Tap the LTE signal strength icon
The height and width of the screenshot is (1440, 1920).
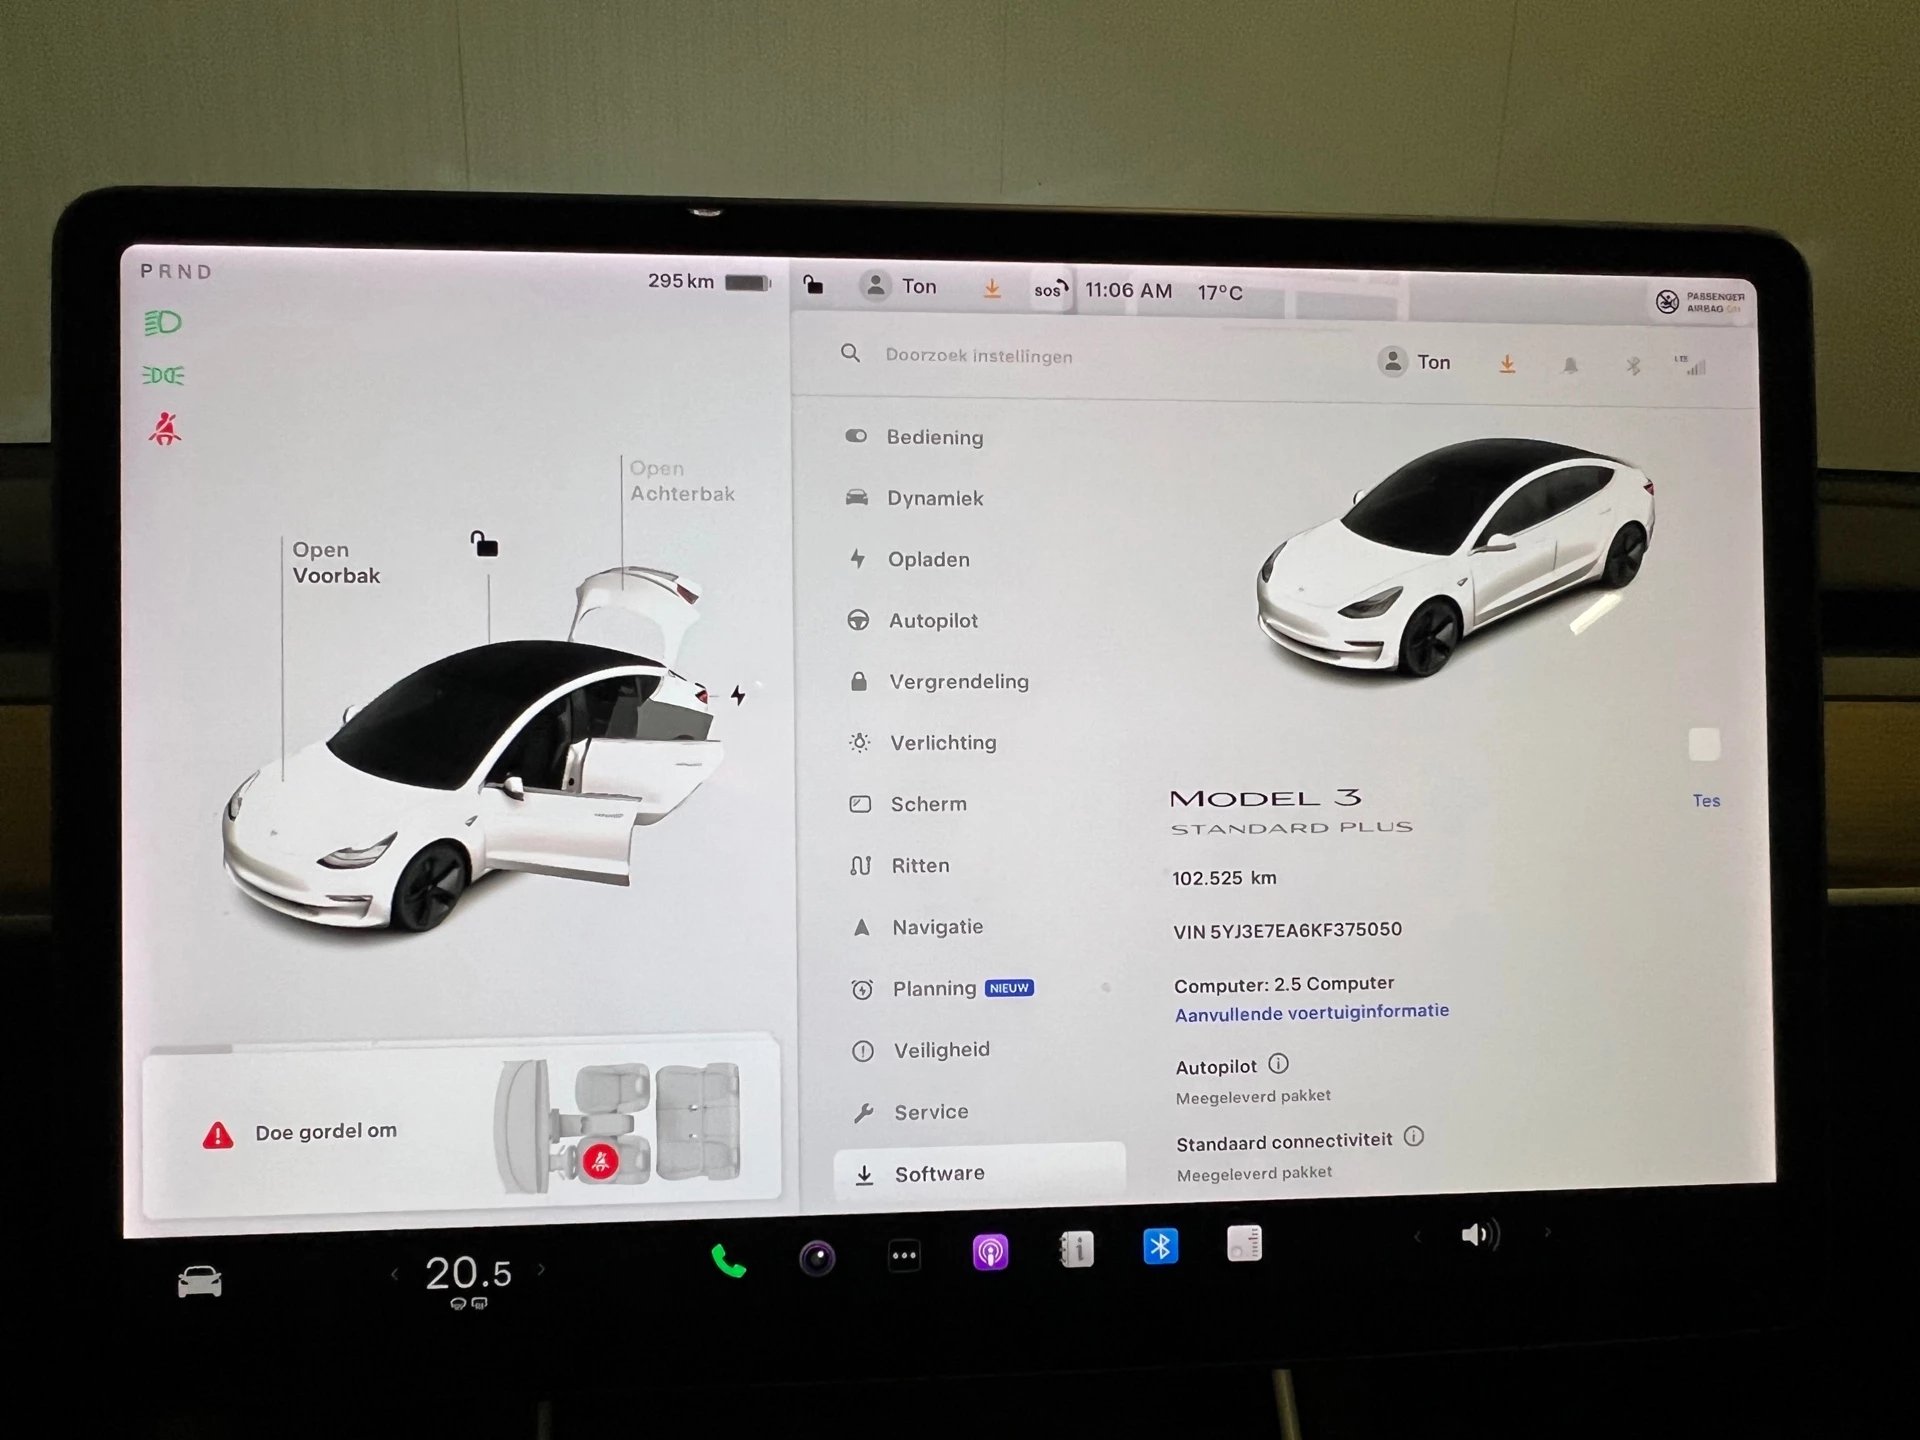tap(1690, 365)
